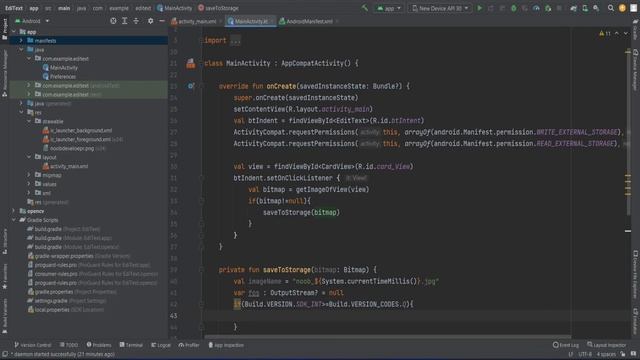Hide the project panel with minus icon

click(162, 21)
